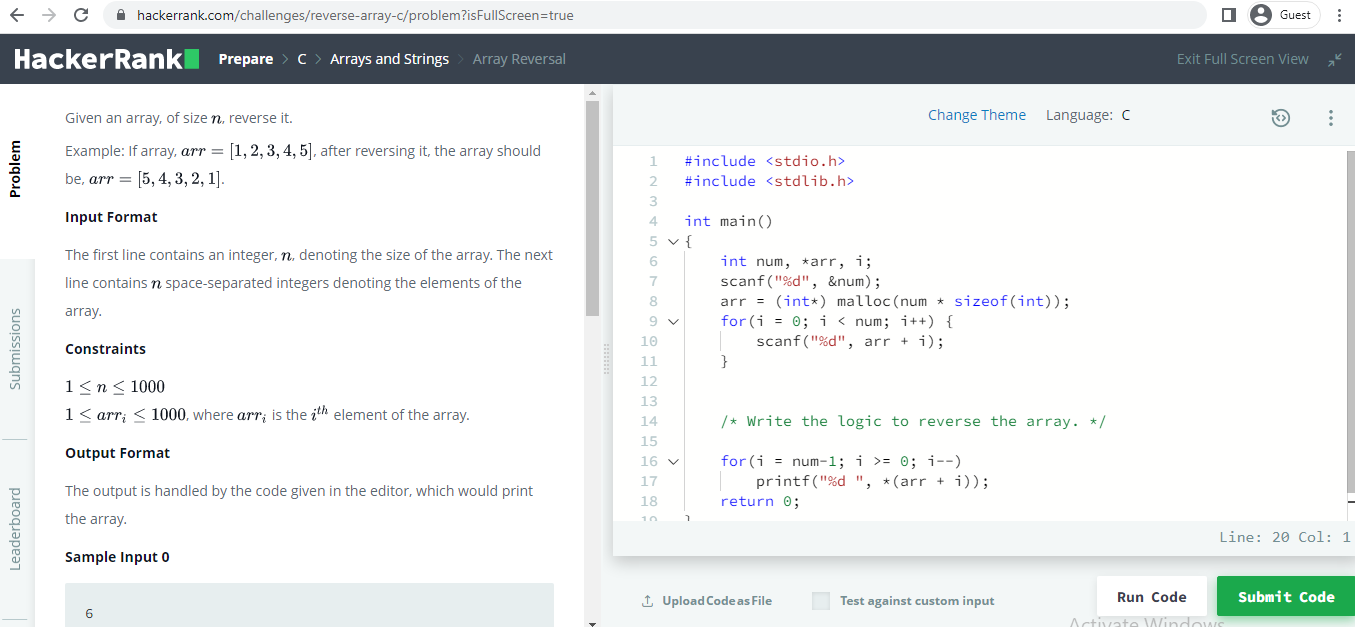Click the Submit Code button
The image size is (1355, 627).
(x=1286, y=597)
